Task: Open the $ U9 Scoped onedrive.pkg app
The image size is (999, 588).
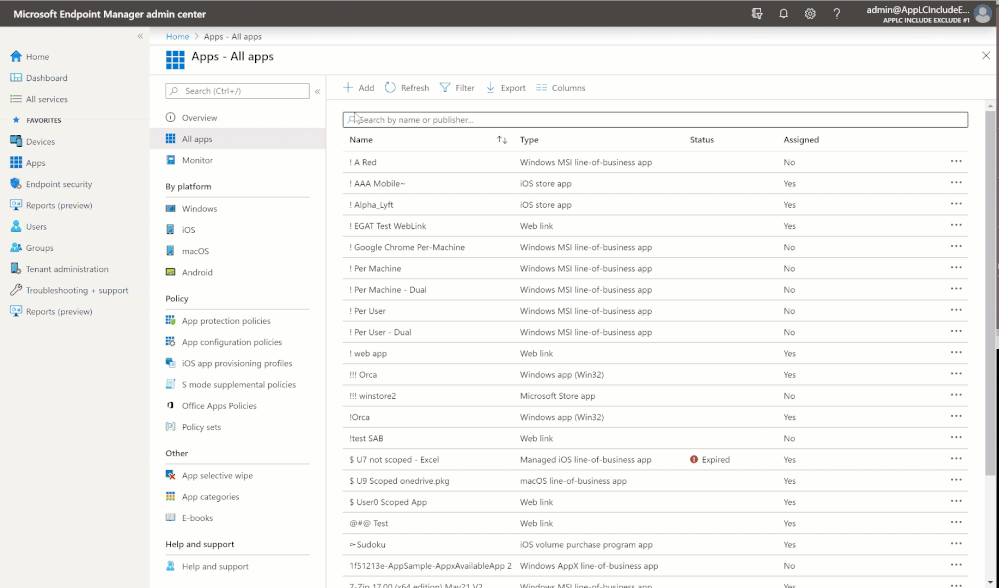Action: [399, 481]
